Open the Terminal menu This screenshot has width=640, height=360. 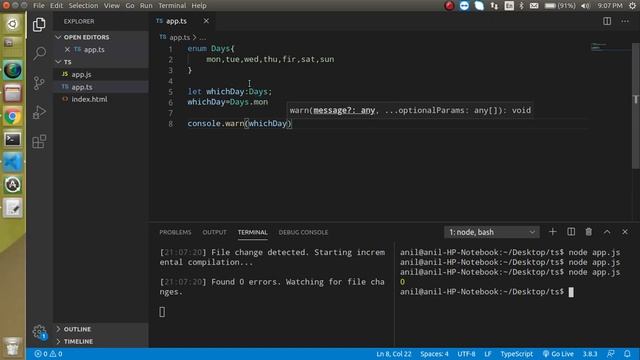click(x=172, y=6)
